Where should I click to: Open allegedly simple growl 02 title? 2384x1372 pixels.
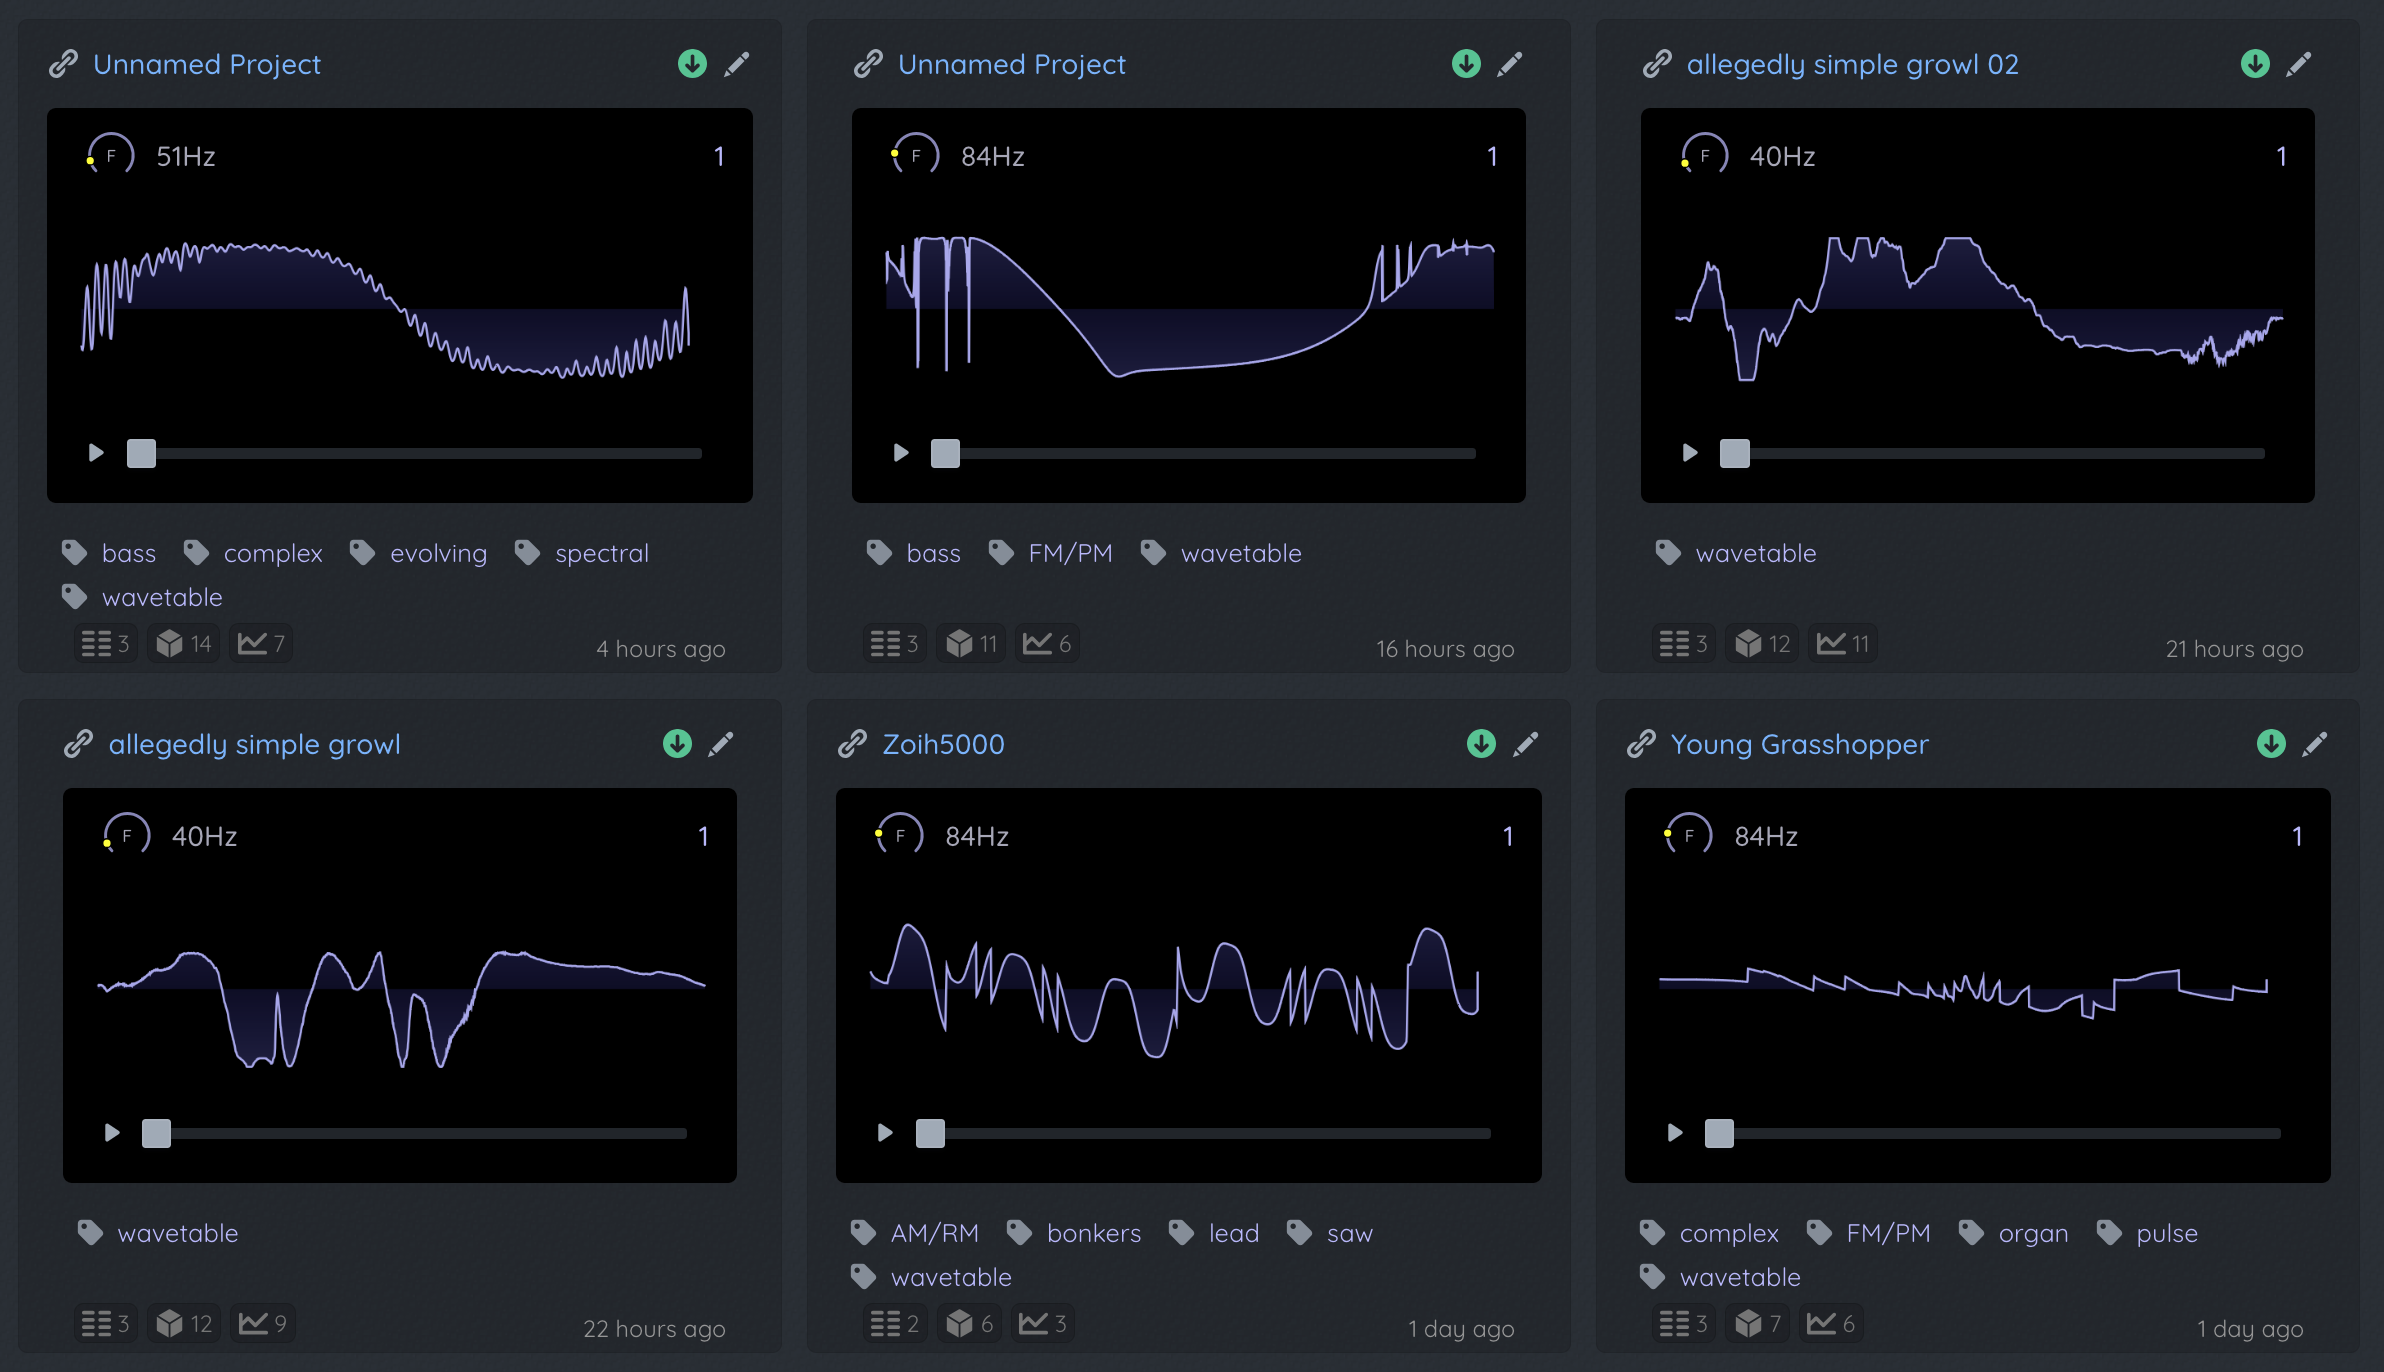pos(1852,64)
